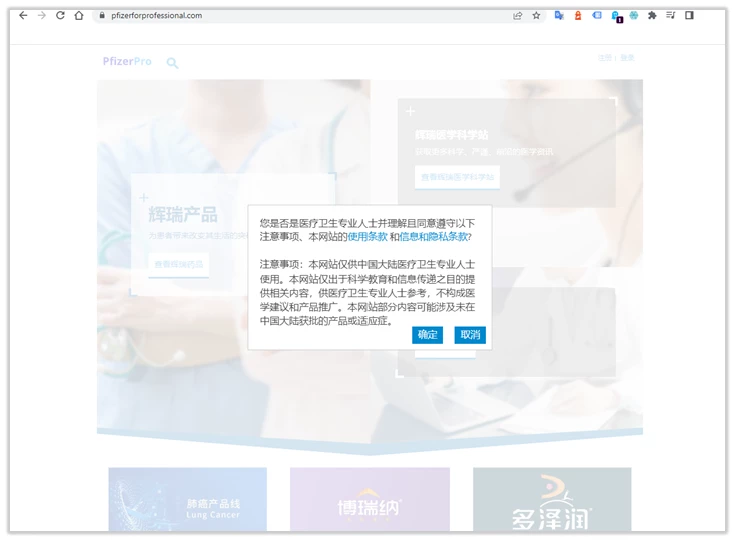Click the 辉瑞医学科学站 heading text
The height and width of the screenshot is (540, 734).
coord(451,135)
